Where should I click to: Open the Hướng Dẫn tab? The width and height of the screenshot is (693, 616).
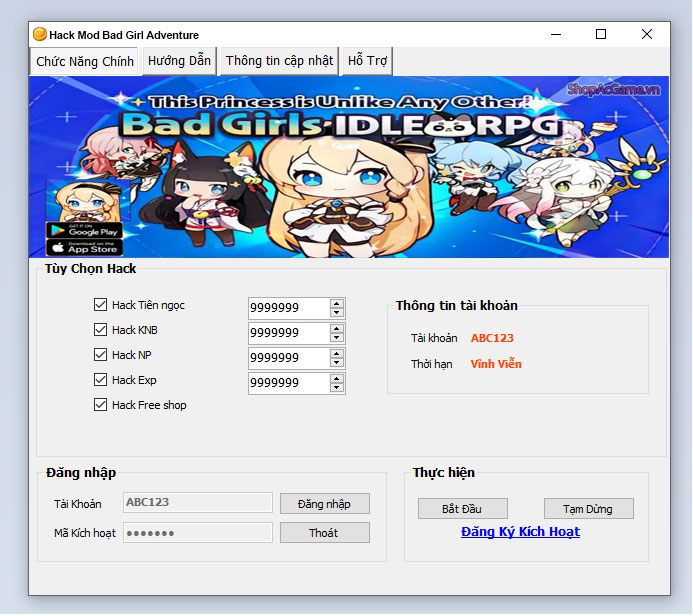[x=179, y=61]
